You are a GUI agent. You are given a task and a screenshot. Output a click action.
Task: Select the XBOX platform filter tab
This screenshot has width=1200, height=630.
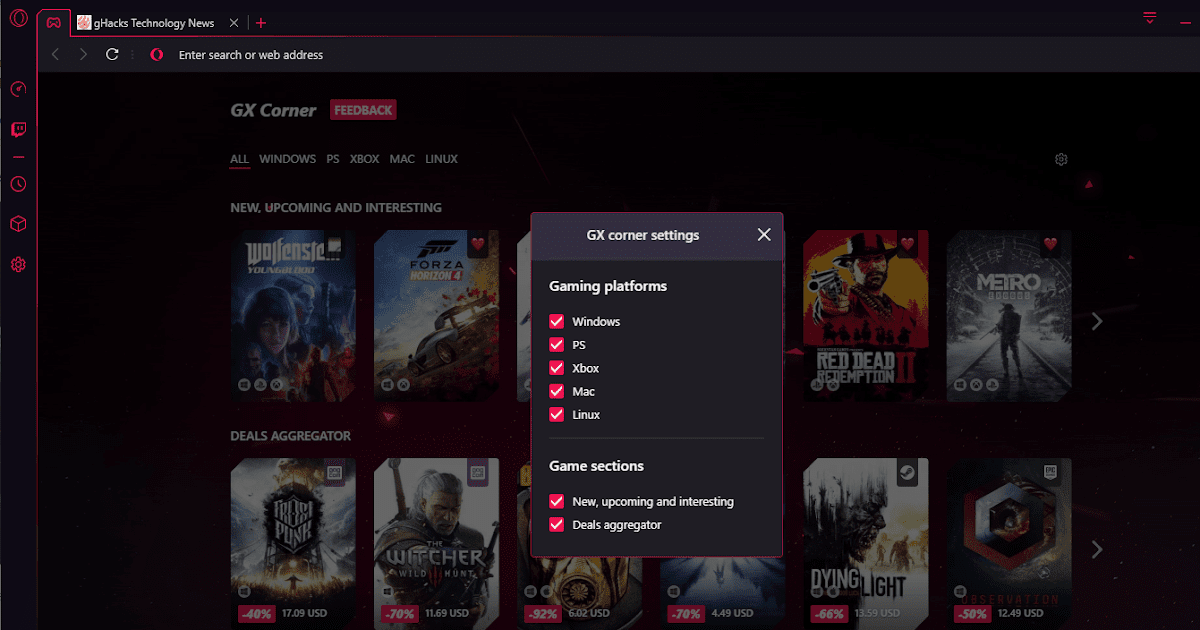pos(365,159)
